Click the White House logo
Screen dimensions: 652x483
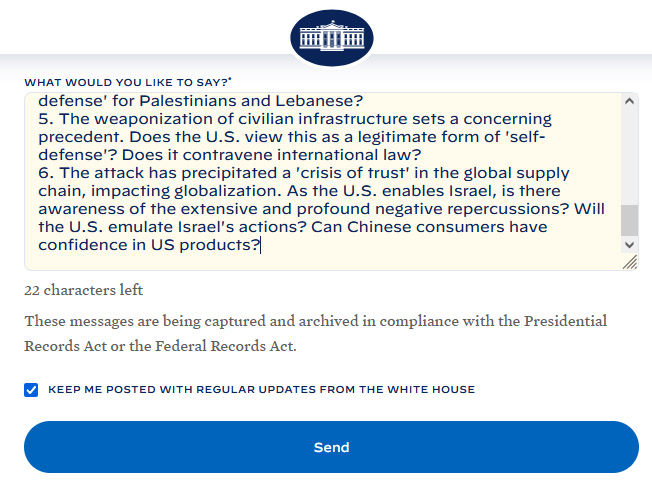point(331,38)
